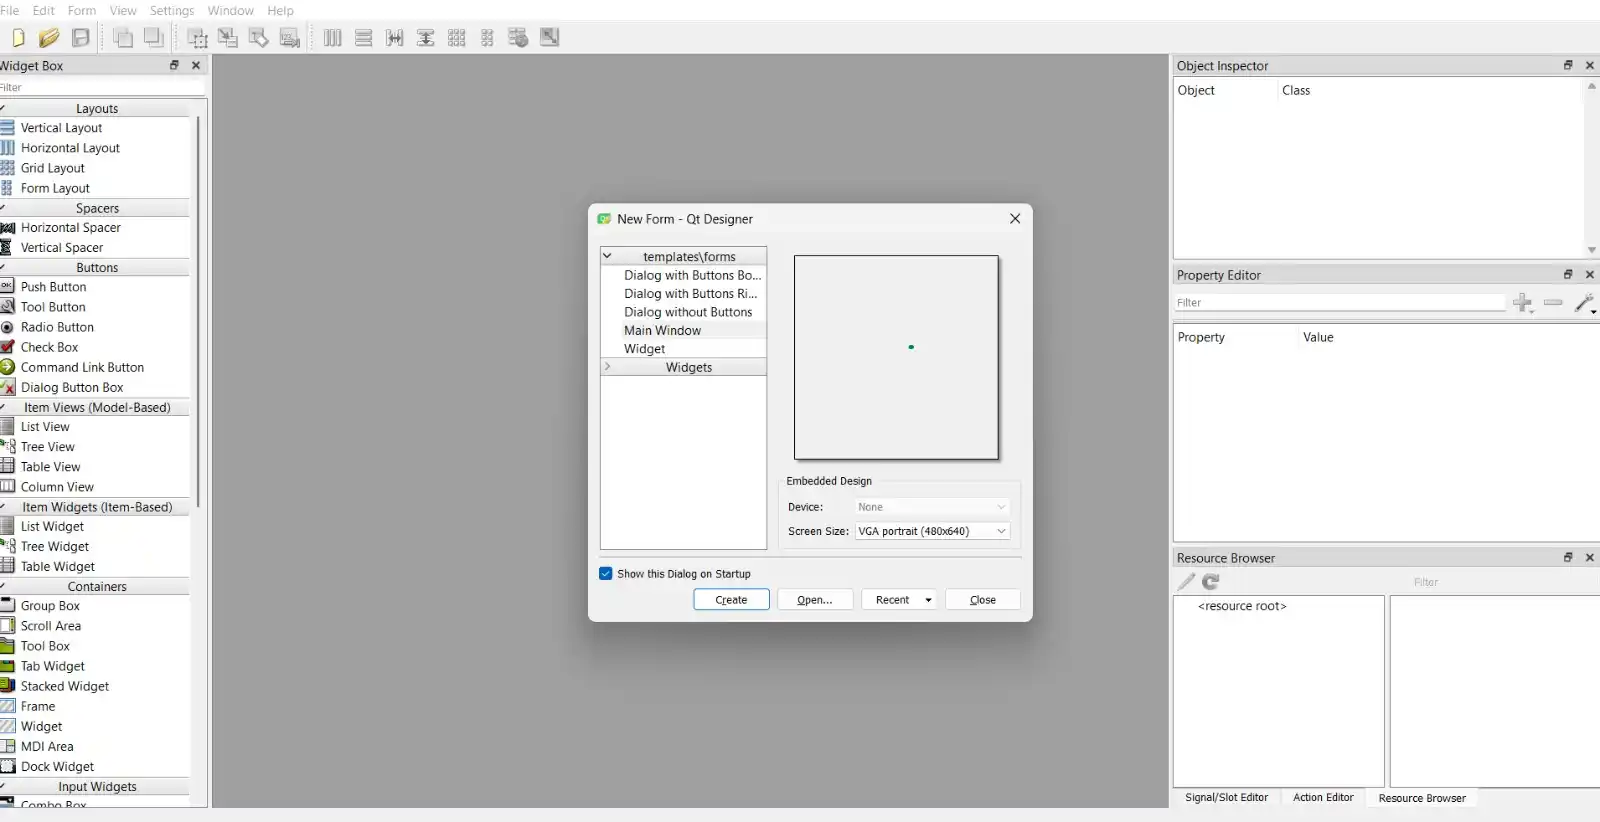Select the Edit Tab Order mode icon
Image resolution: width=1600 pixels, height=822 pixels.
point(290,38)
